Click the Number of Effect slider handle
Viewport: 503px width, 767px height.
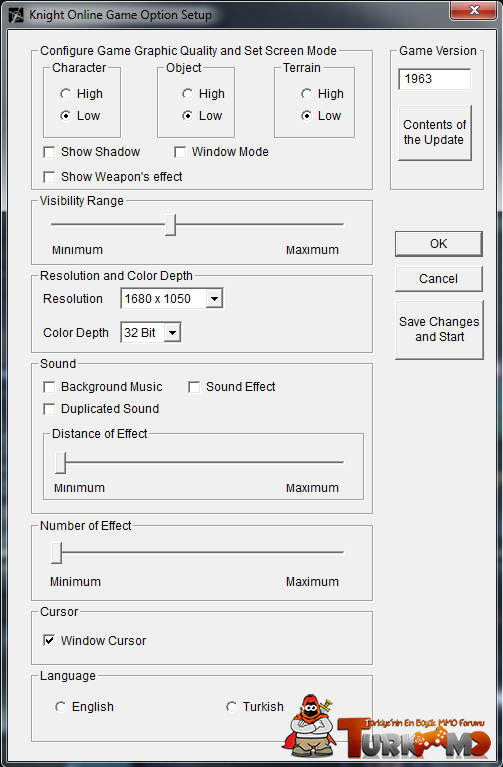[x=57, y=553]
